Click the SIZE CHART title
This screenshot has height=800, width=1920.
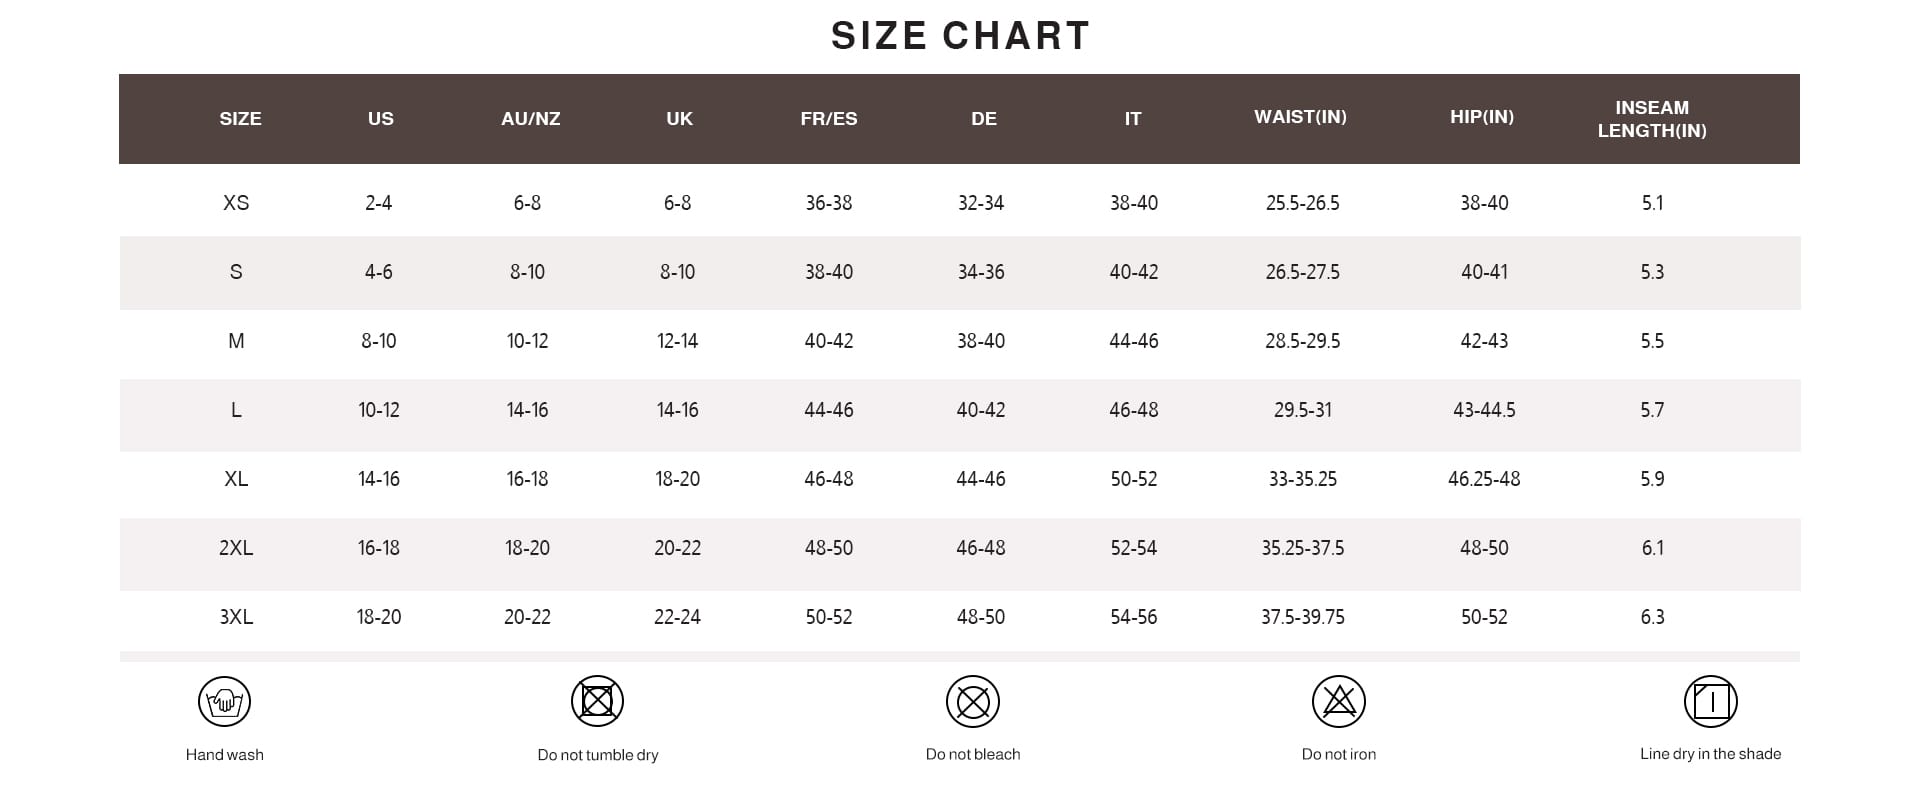coord(960,36)
